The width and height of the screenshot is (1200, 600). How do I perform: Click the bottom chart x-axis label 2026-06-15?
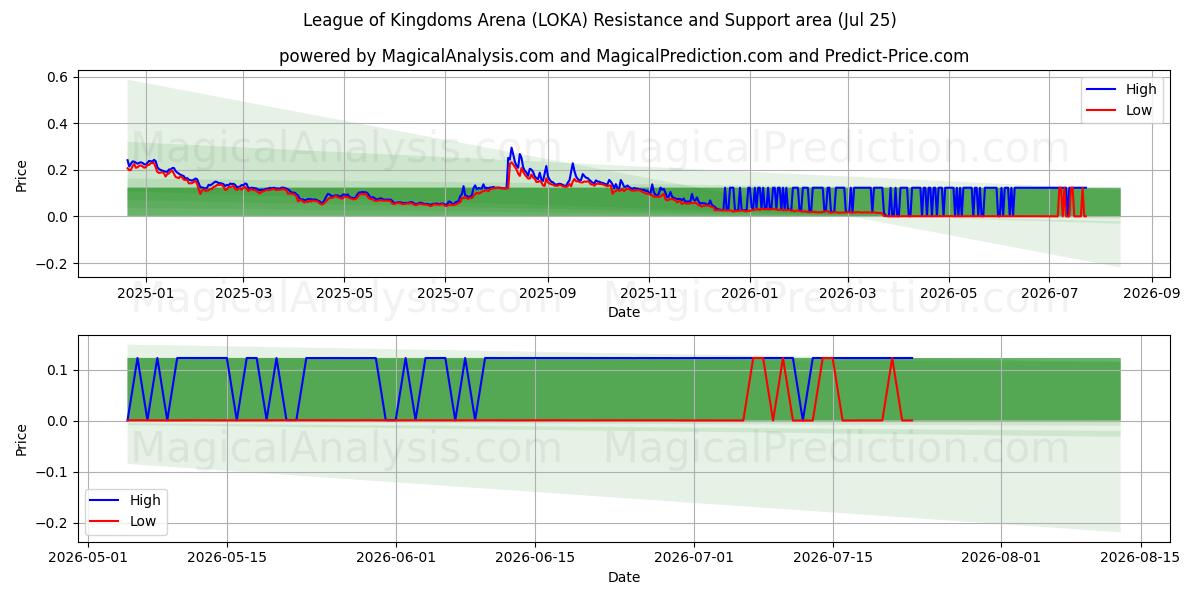tap(535, 559)
